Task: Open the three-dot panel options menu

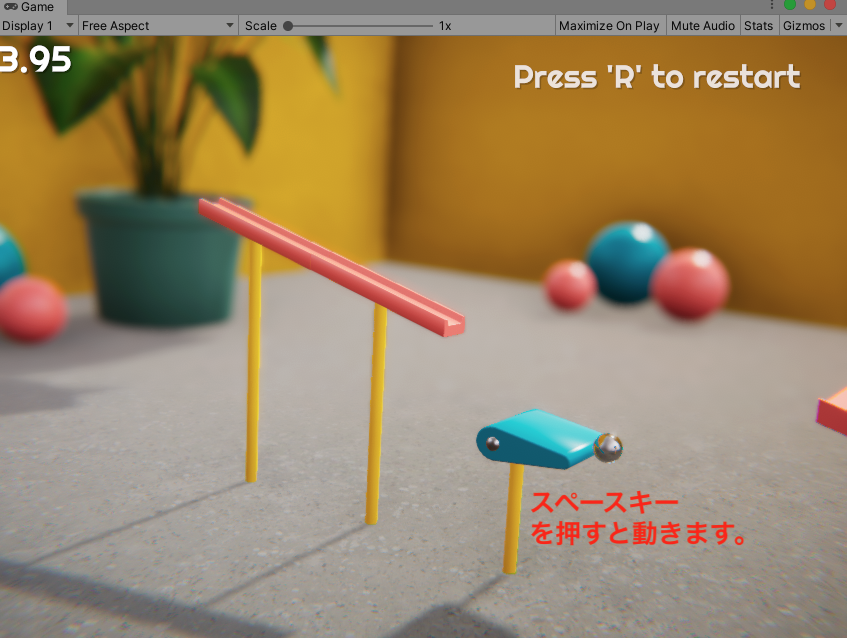Action: (x=771, y=6)
